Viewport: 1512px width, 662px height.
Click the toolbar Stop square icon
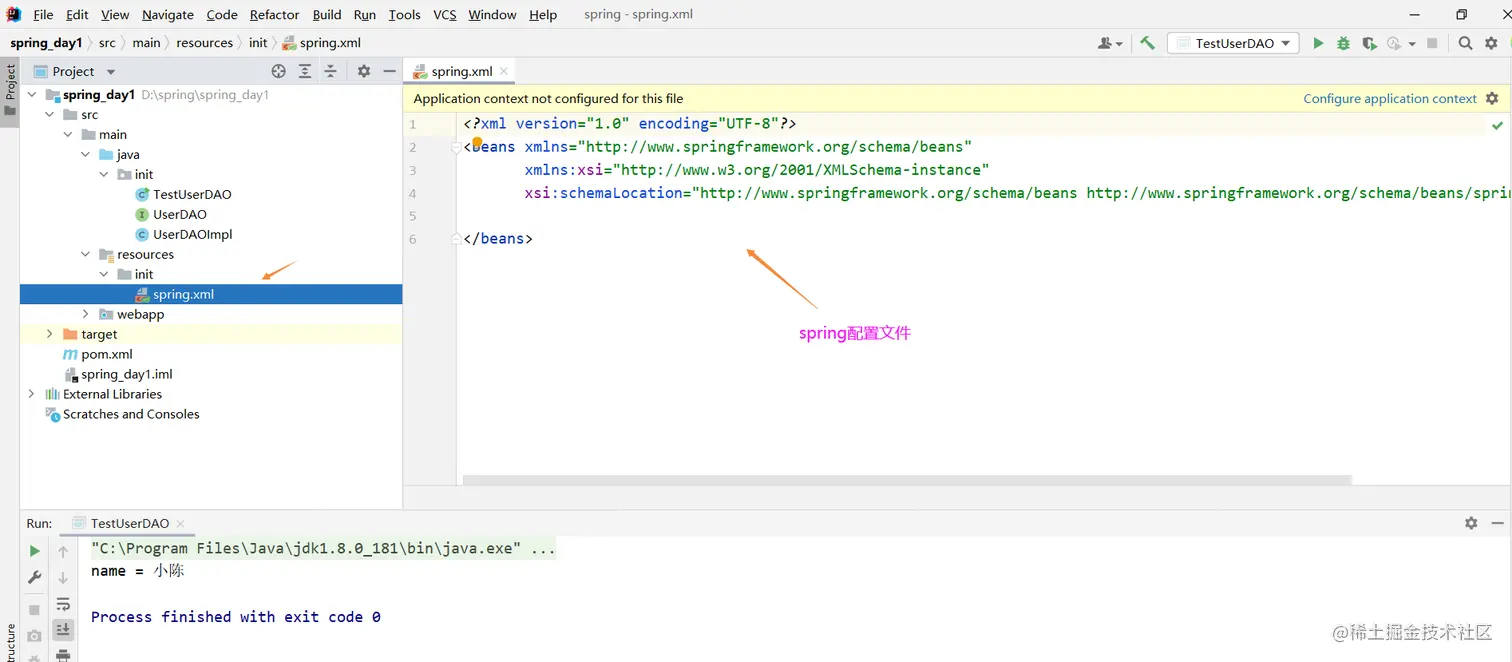[1432, 43]
